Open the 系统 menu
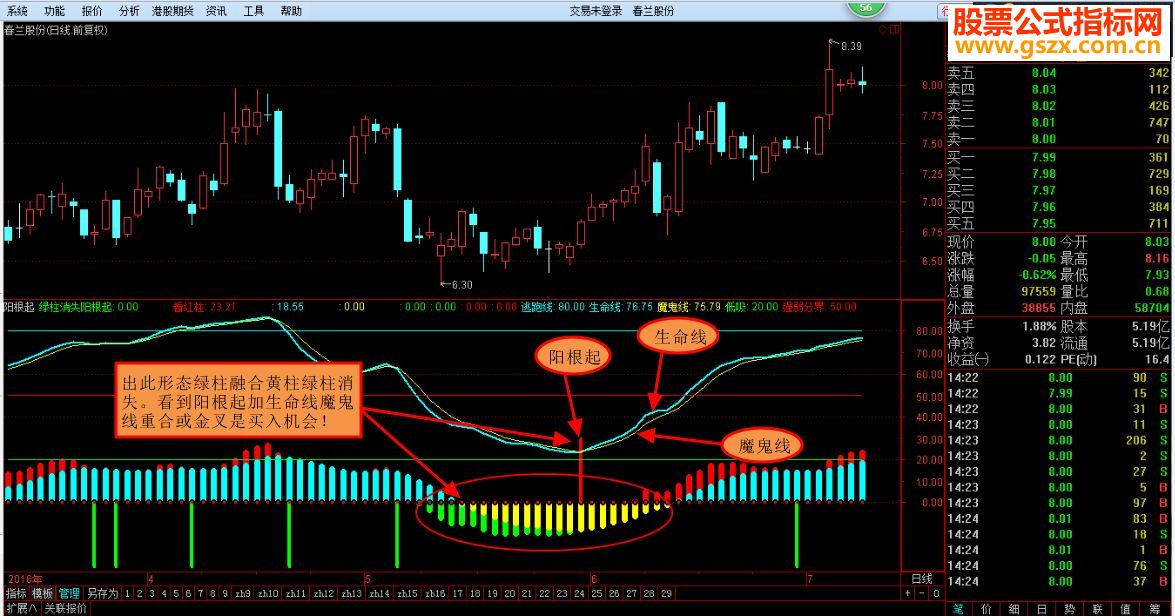1175x616 pixels. 17,10
